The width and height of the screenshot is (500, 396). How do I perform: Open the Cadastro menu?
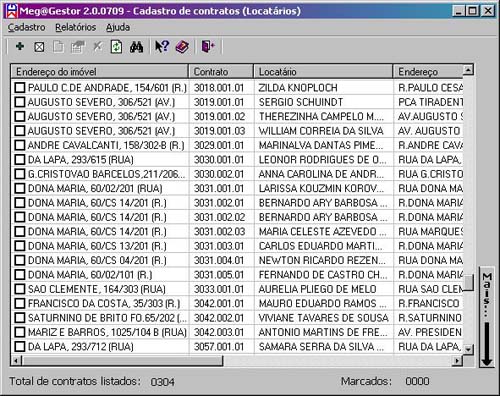(27, 27)
